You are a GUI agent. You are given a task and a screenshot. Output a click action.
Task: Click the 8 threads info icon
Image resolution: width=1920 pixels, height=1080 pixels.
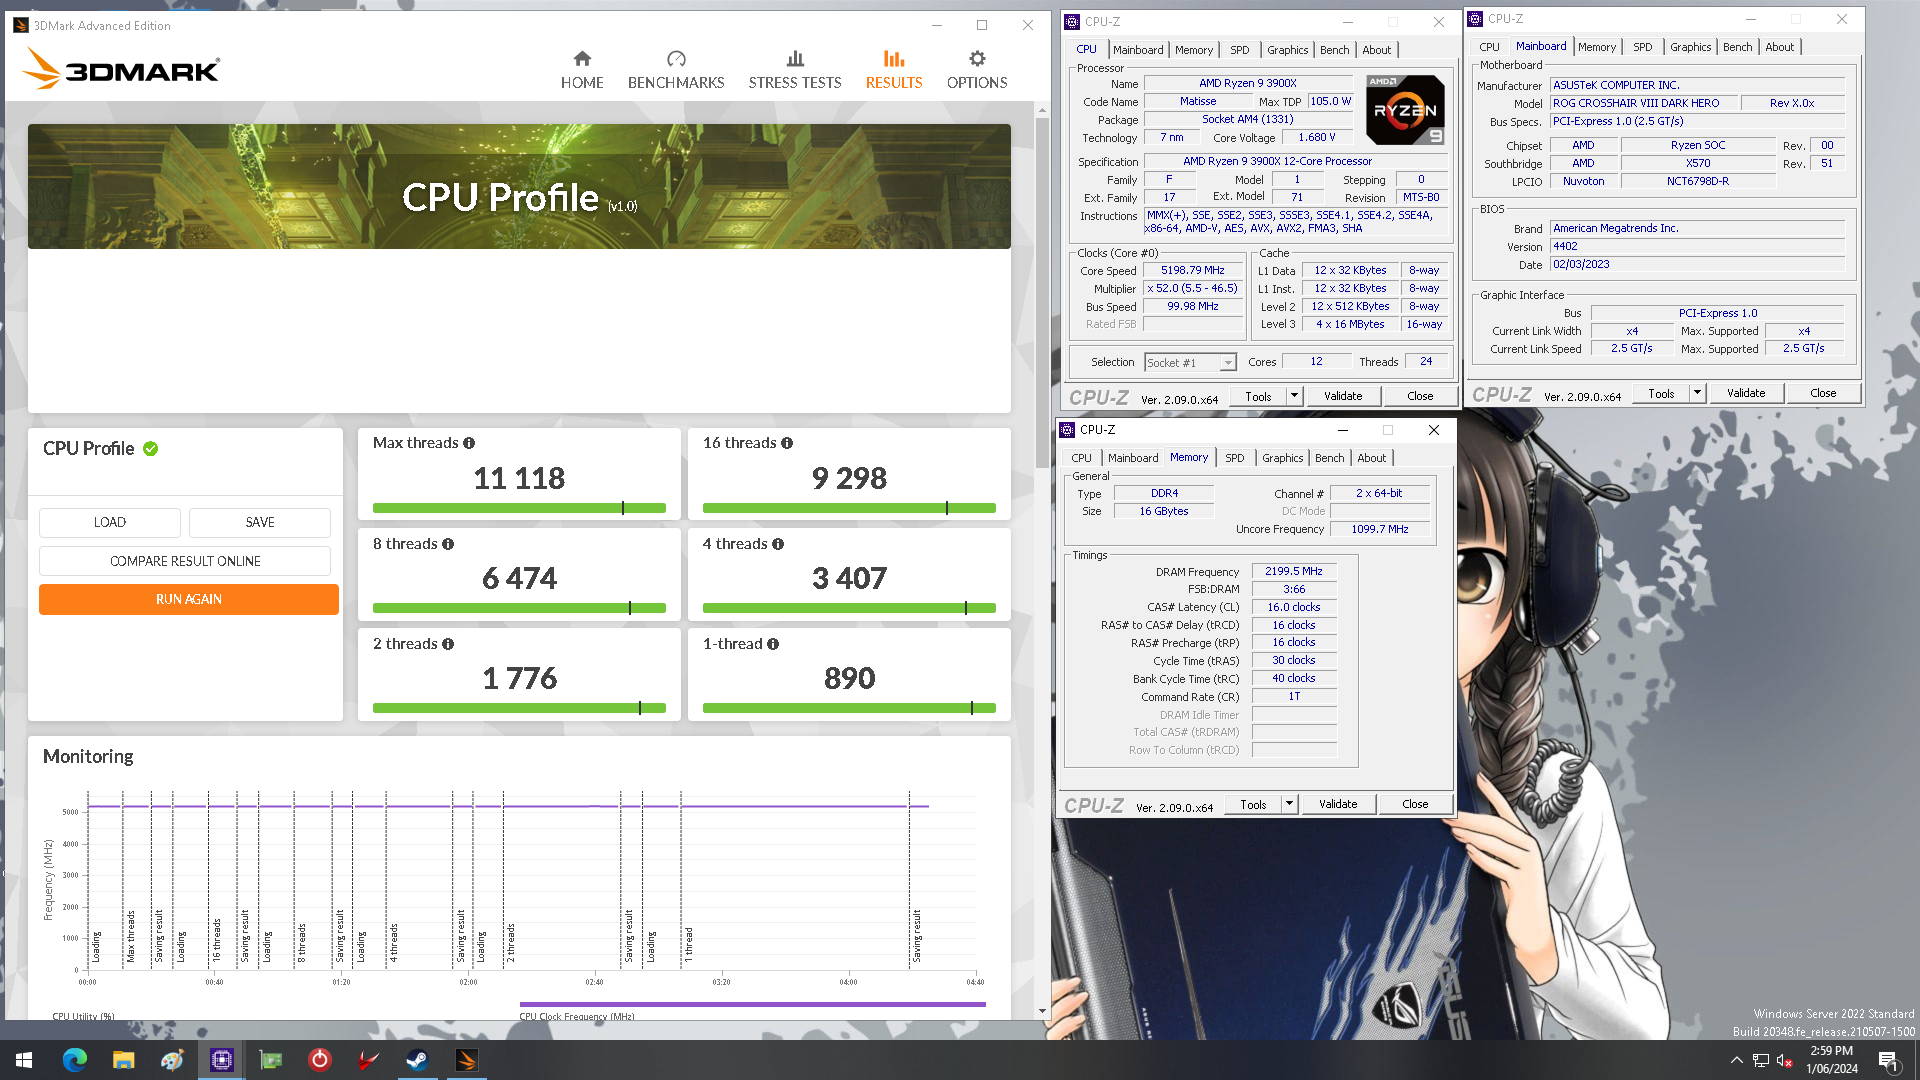tap(448, 544)
